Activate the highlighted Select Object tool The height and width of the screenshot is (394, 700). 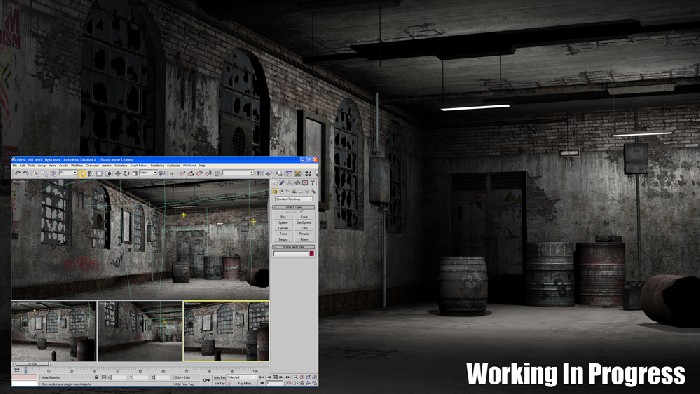point(83,173)
